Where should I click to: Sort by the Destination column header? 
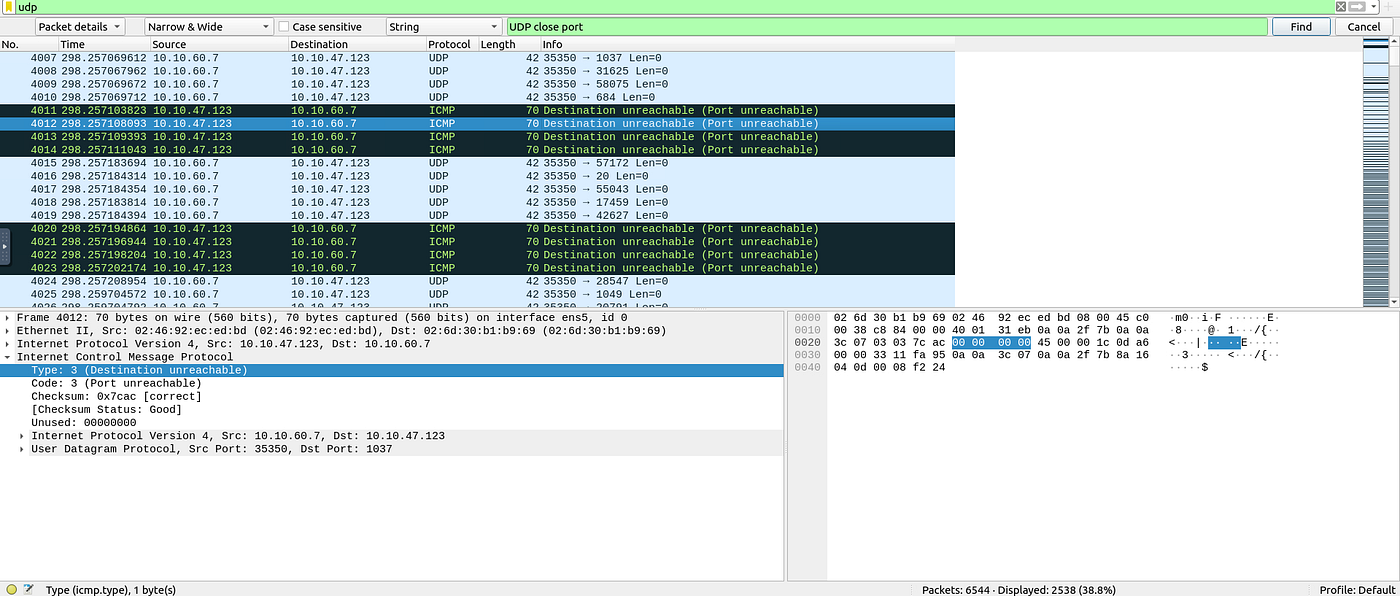pyautogui.click(x=357, y=44)
